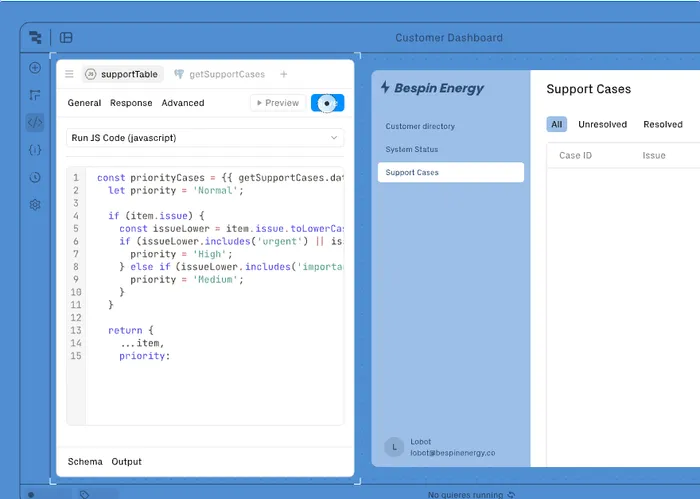Open the Advanced tab
Screen dimensions: 700x499
pyautogui.click(x=183, y=103)
